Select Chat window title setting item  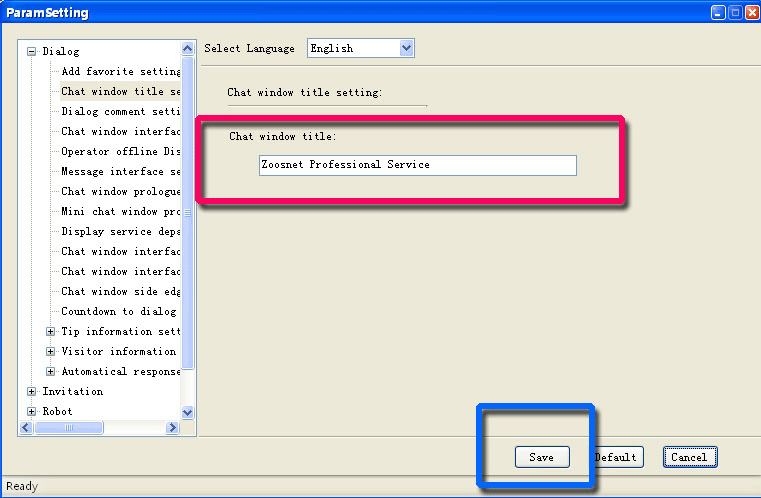120,91
